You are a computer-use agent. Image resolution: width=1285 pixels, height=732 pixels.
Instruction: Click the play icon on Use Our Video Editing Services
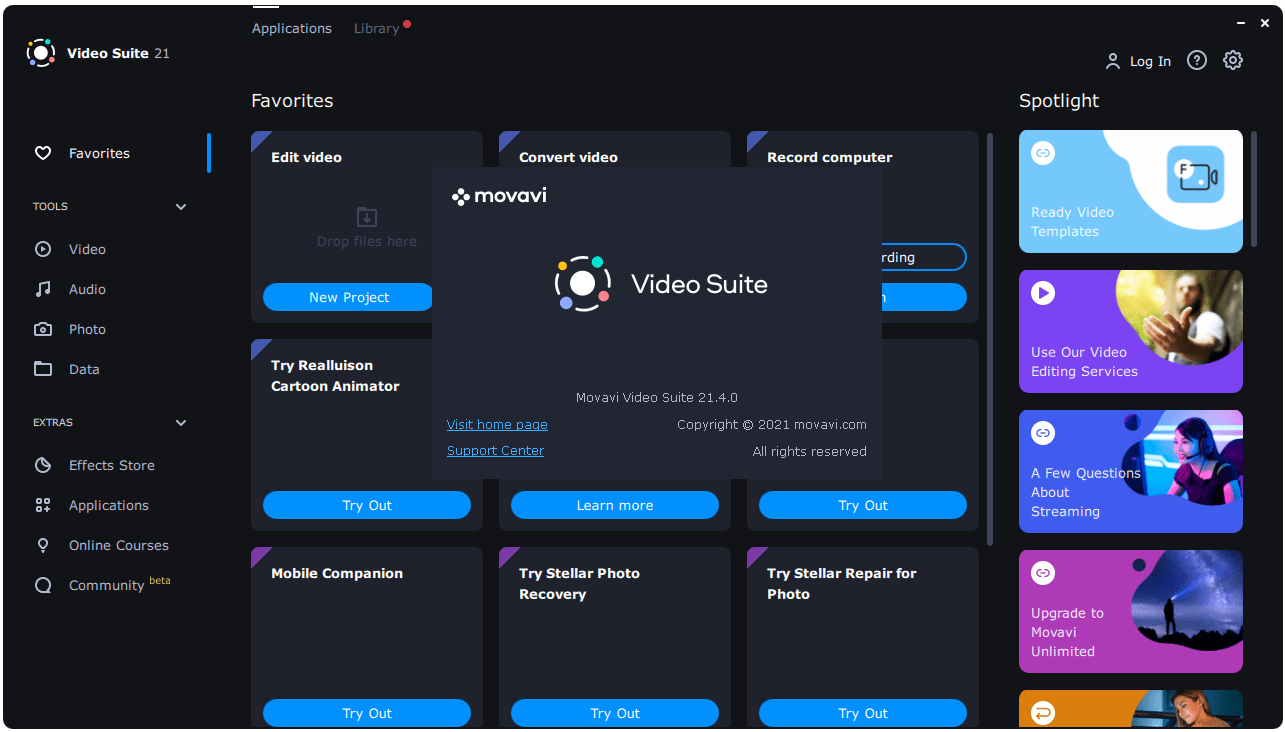tap(1043, 293)
